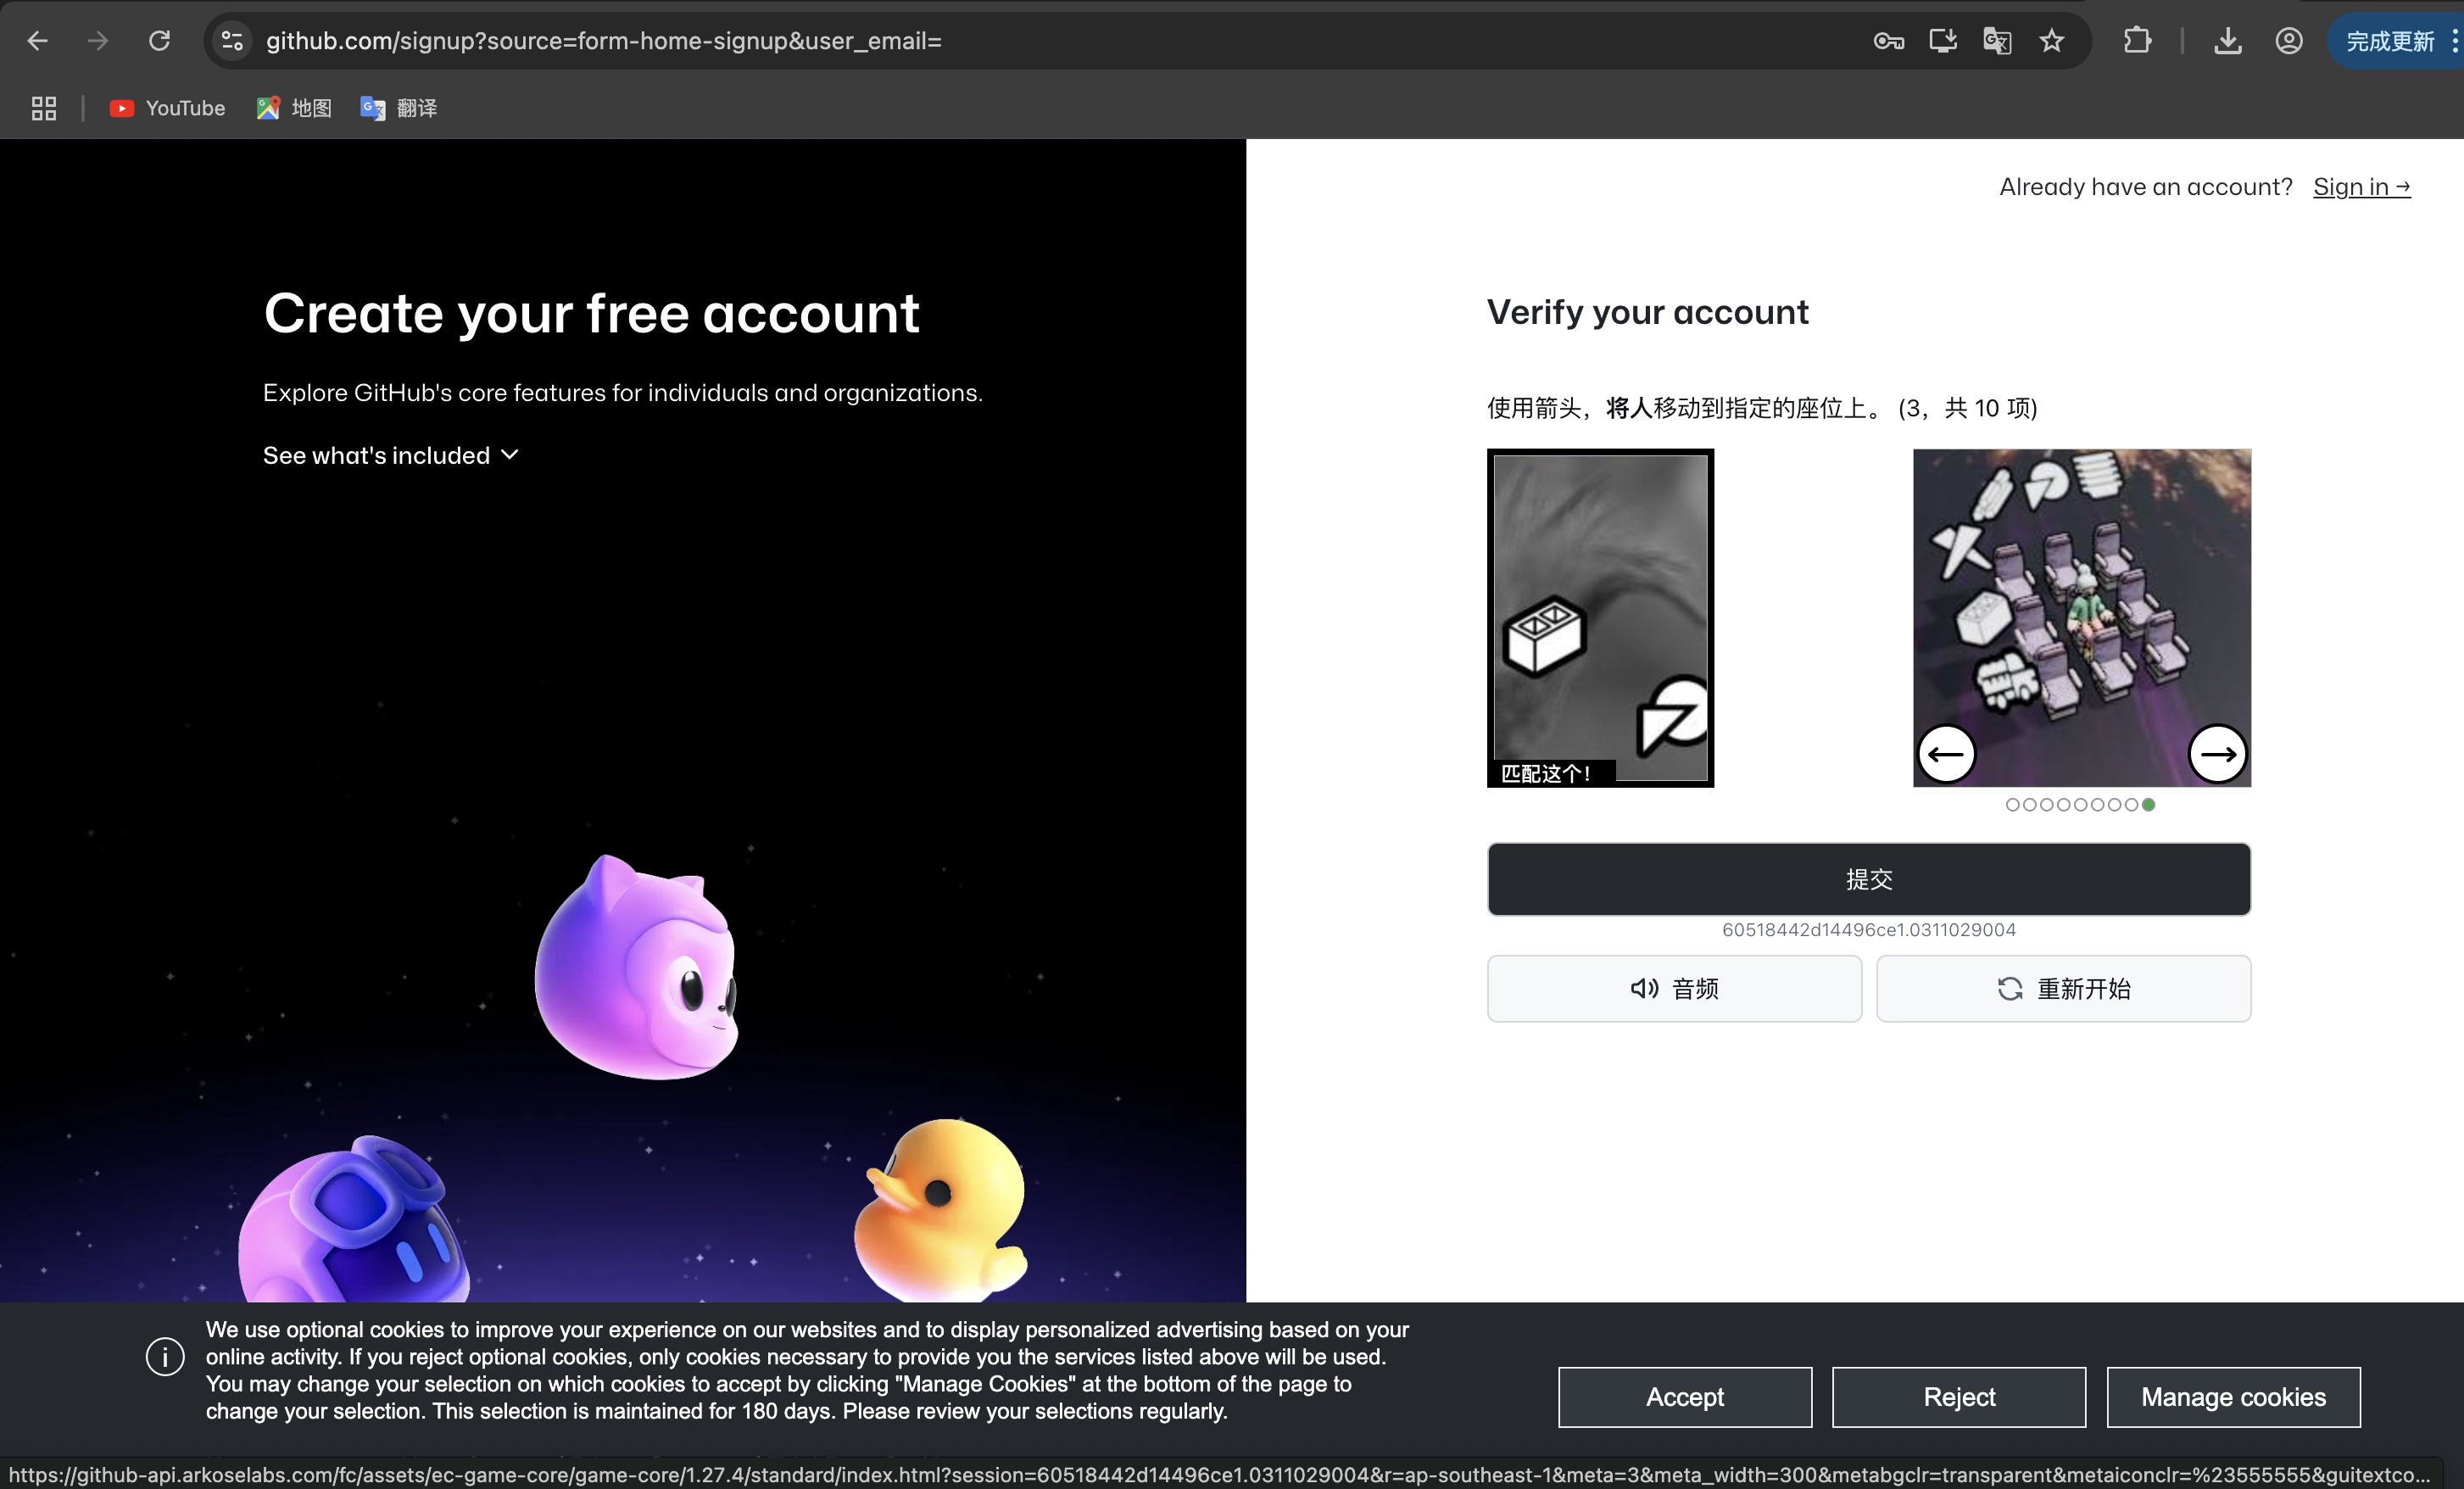
Task: Click the right arrow in the puzzle
Action: (2217, 754)
